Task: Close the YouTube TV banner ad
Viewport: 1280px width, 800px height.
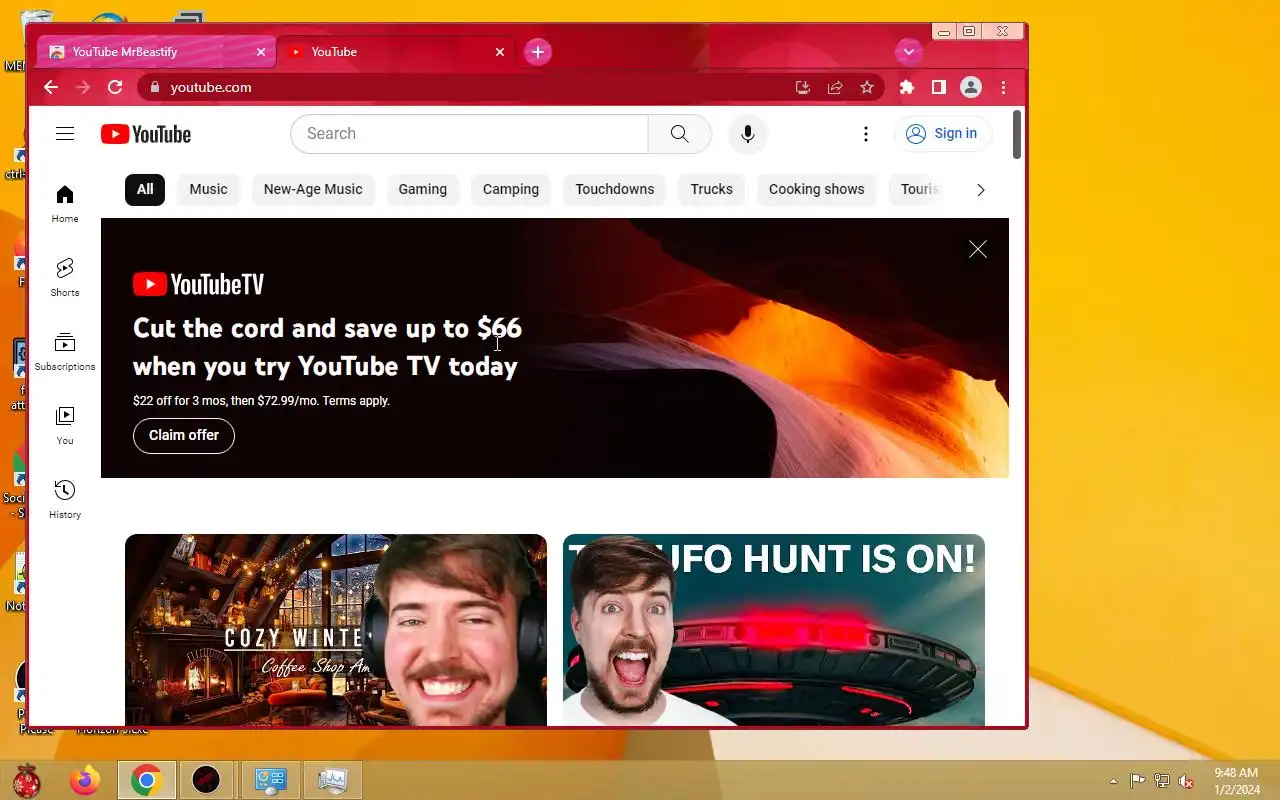Action: (978, 249)
